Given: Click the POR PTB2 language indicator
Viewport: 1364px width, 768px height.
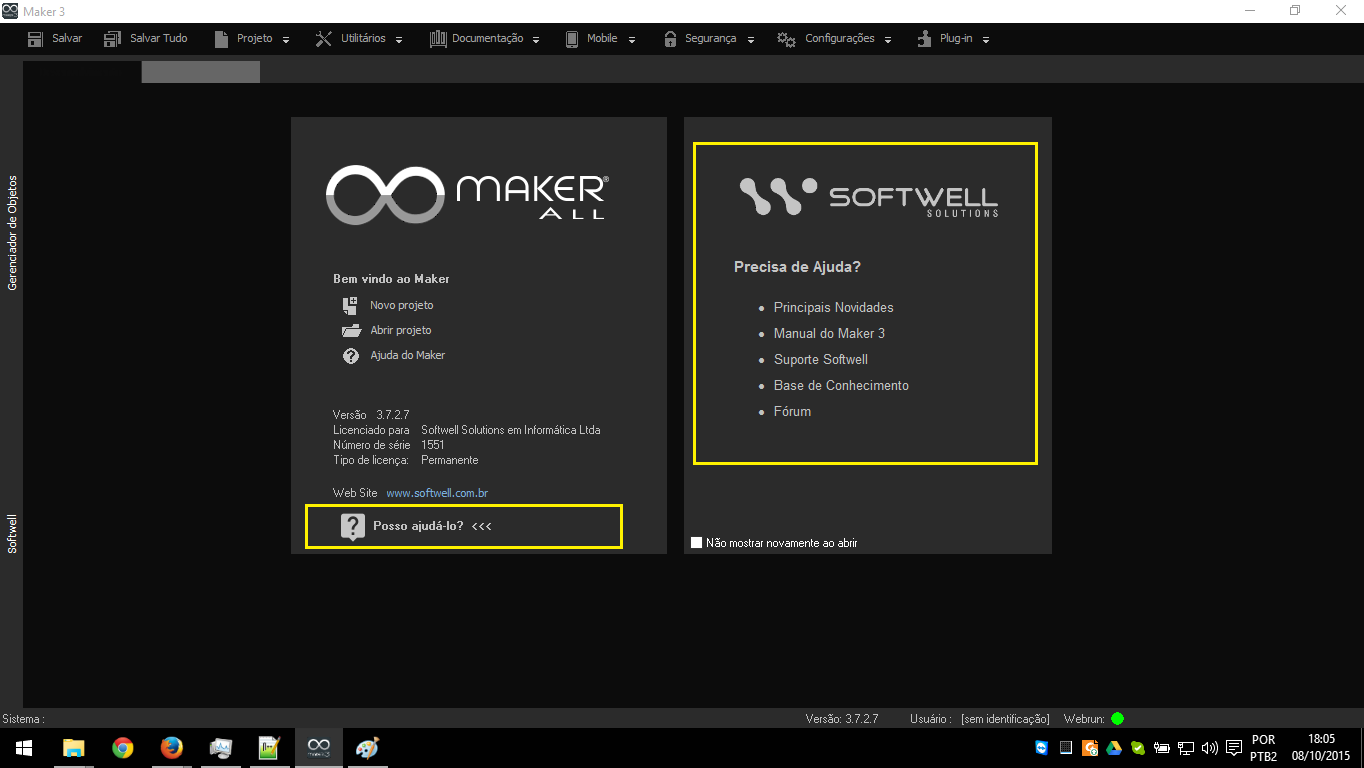Looking at the screenshot, I should pyautogui.click(x=1264, y=748).
